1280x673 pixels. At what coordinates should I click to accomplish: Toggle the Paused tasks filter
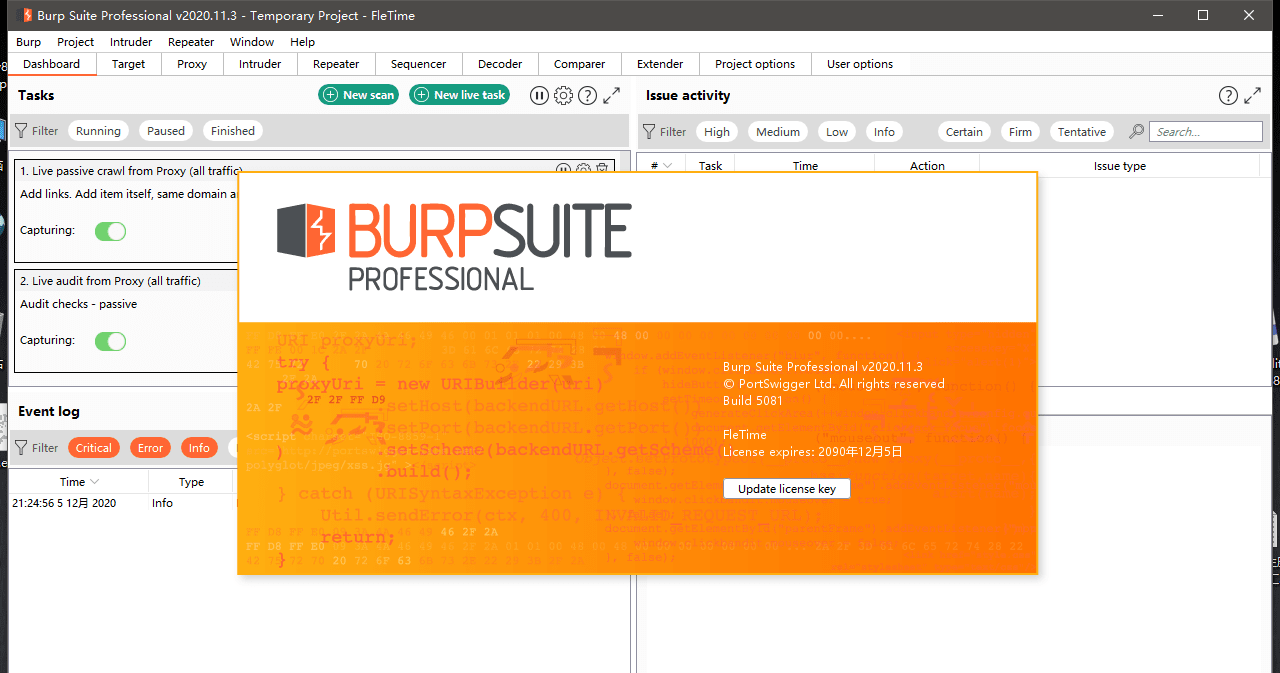[166, 131]
